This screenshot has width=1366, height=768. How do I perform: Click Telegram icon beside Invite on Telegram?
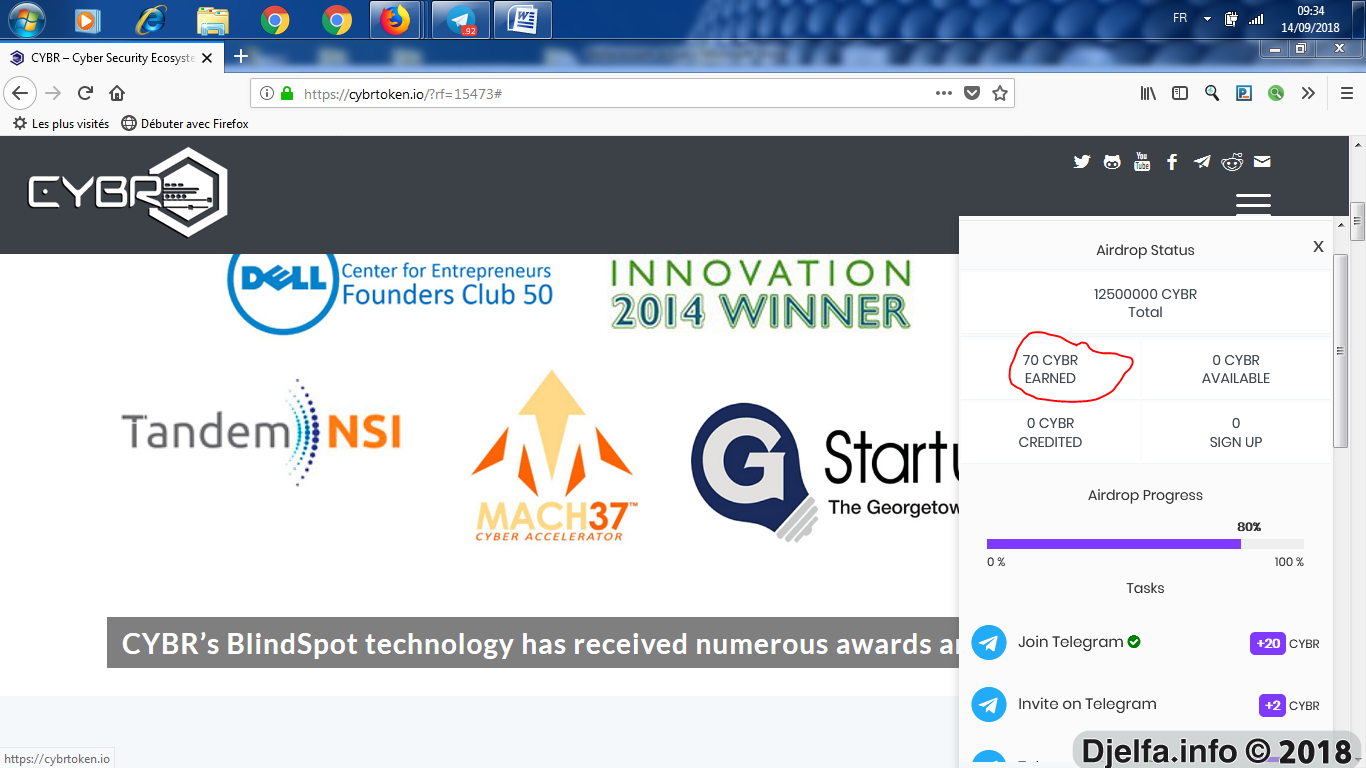pyautogui.click(x=989, y=704)
